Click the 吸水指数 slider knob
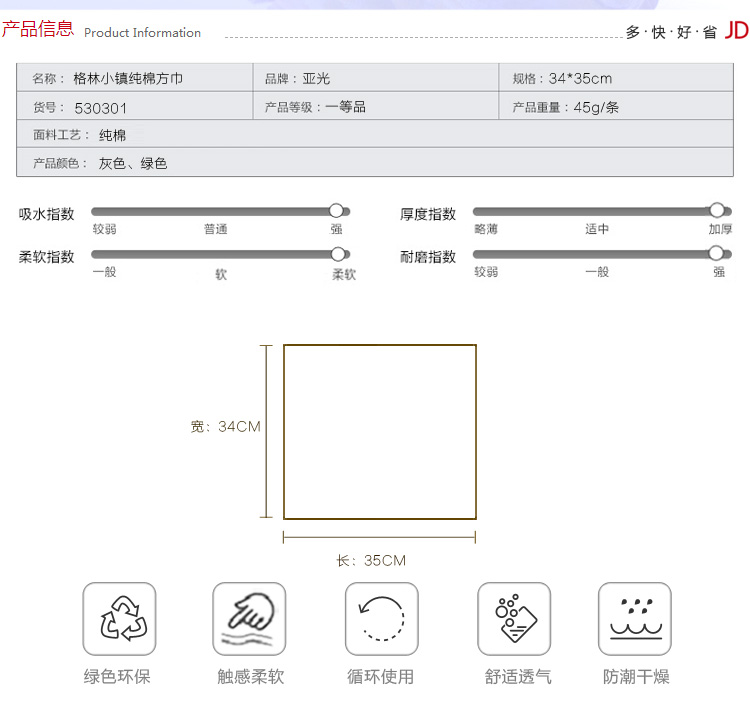This screenshot has height=710, width=750. point(336,211)
